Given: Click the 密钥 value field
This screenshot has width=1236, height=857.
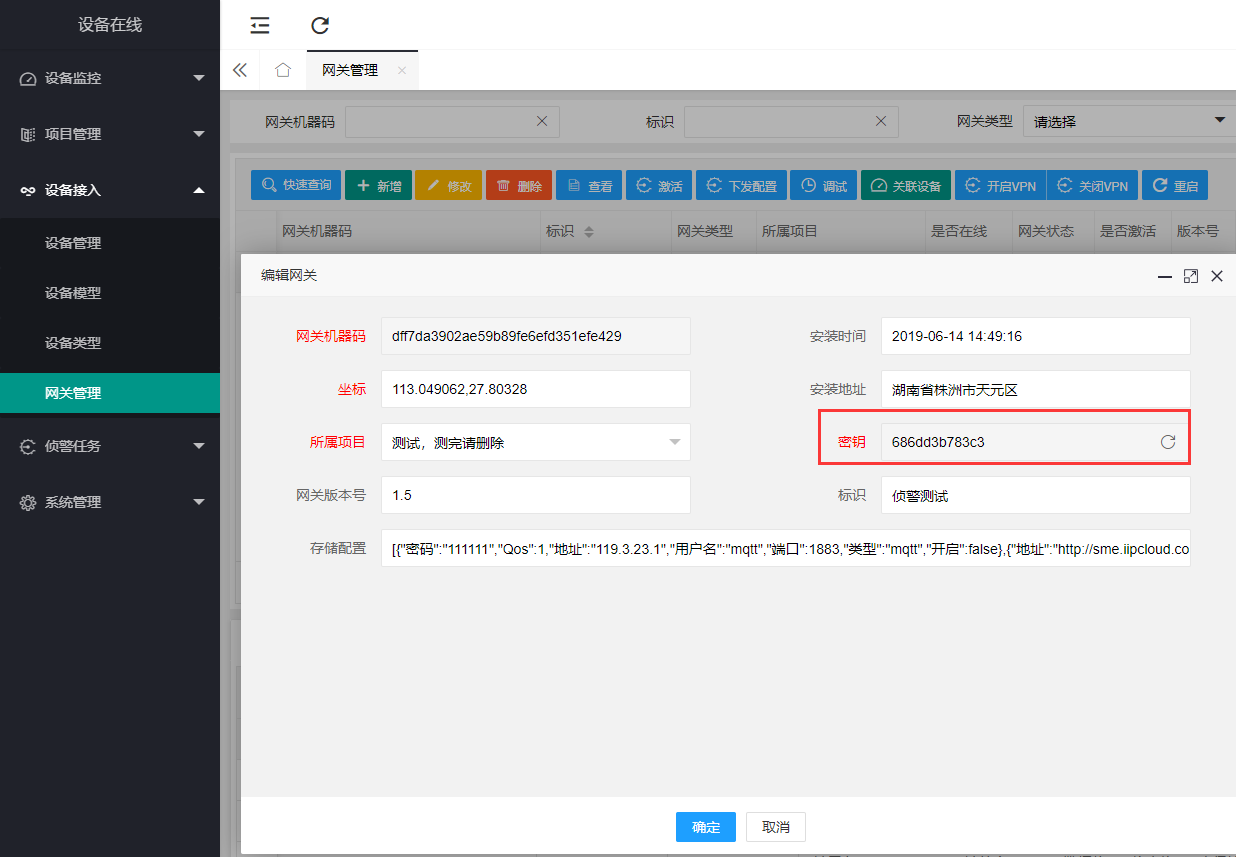Looking at the screenshot, I should coord(1035,442).
